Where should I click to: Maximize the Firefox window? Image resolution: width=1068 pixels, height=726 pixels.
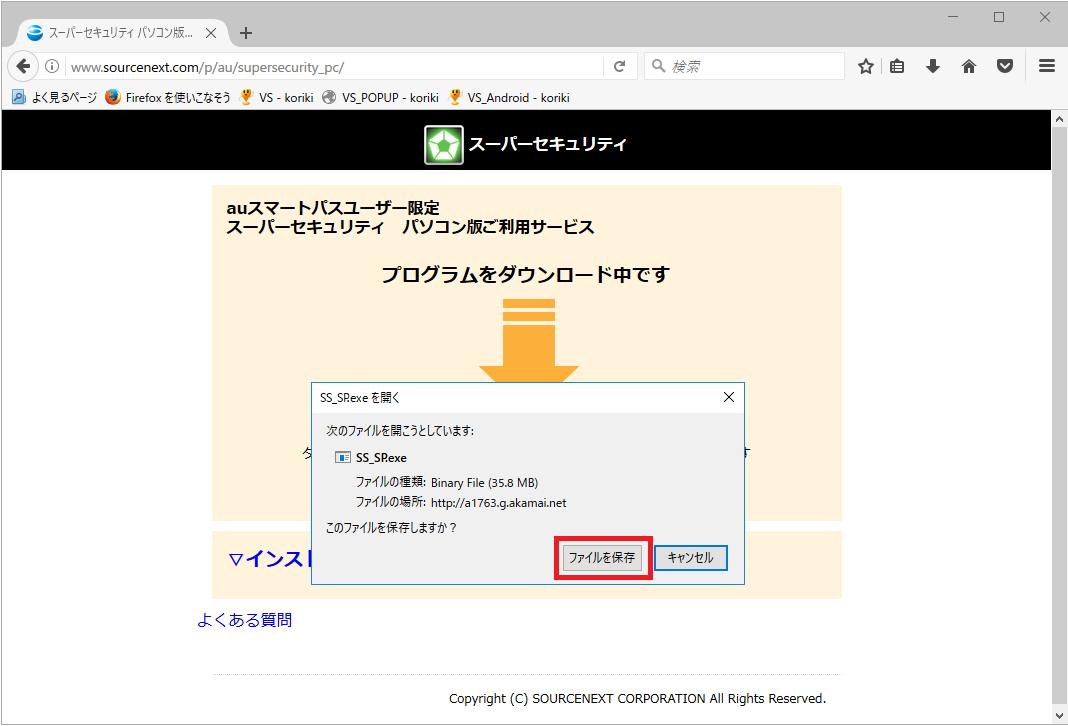point(999,17)
